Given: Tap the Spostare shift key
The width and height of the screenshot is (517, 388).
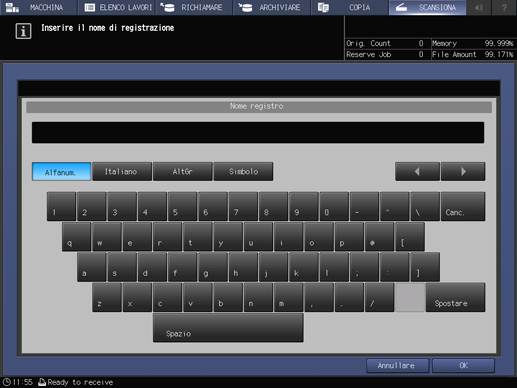Looking at the screenshot, I should pyautogui.click(x=456, y=297).
